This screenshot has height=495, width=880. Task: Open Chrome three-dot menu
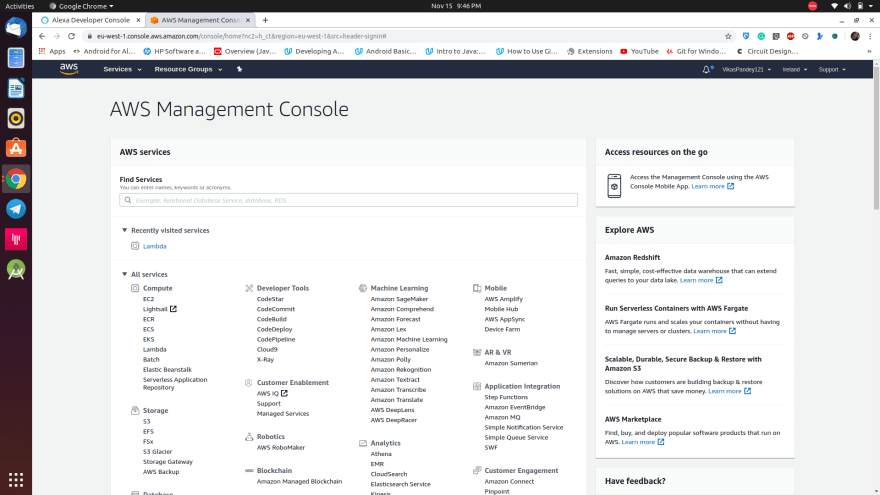point(870,36)
